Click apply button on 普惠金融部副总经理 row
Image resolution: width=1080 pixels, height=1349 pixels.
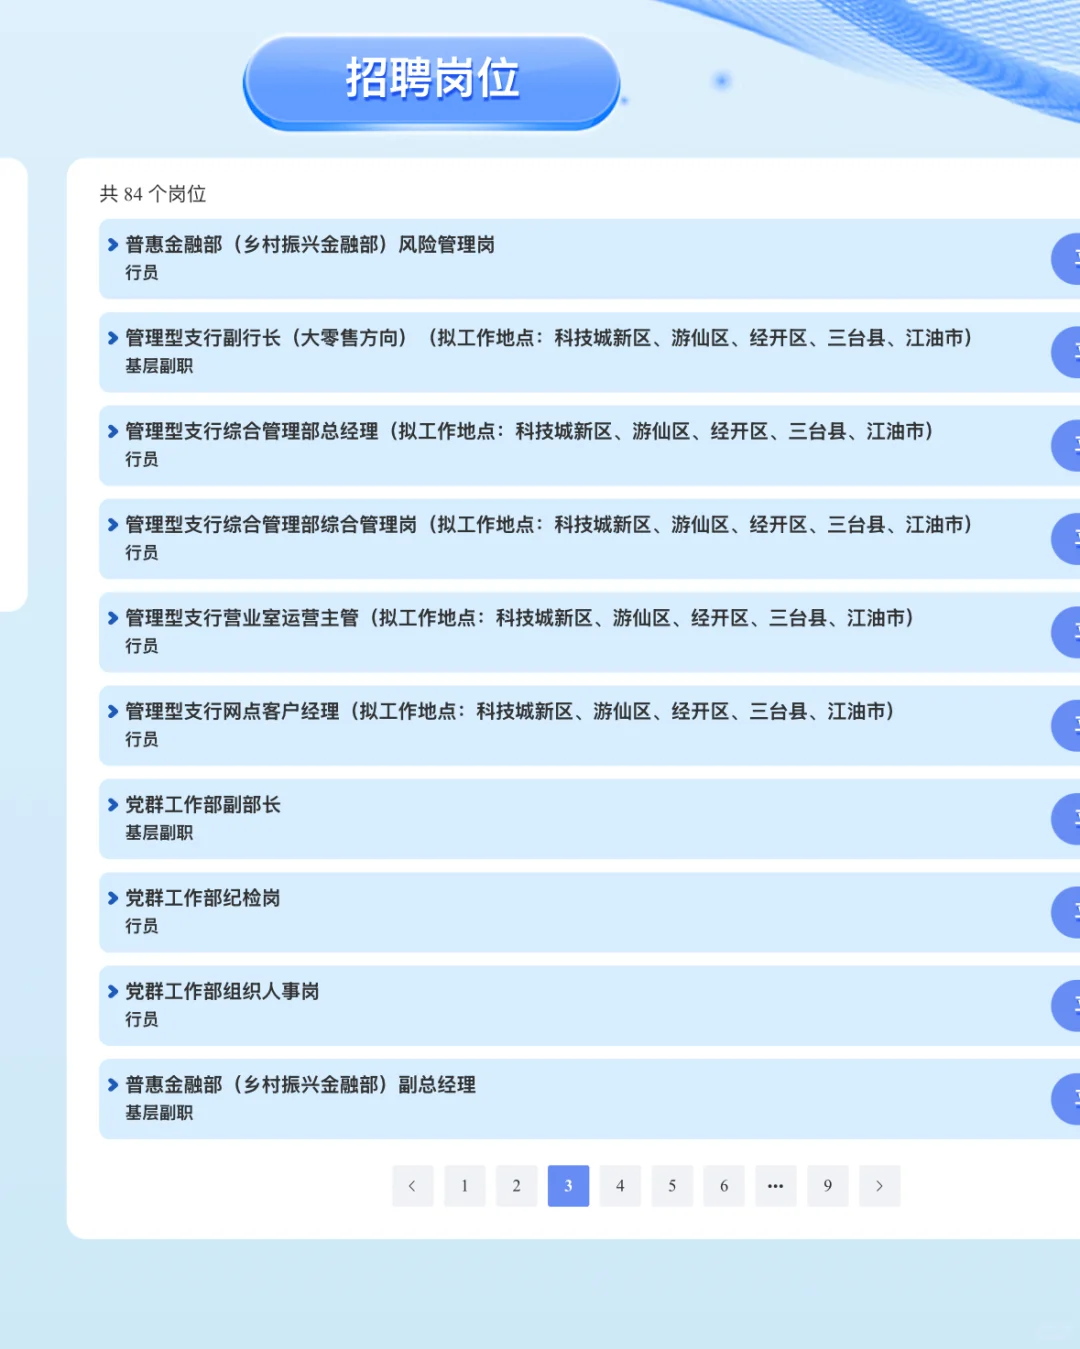coord(1066,1099)
